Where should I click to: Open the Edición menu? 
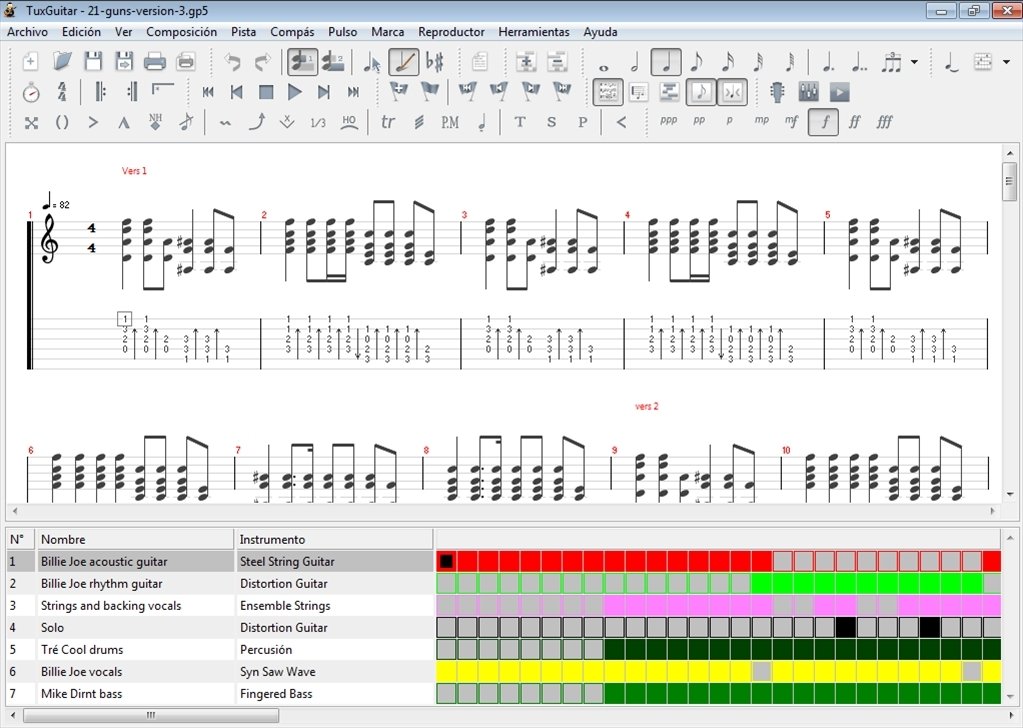tap(81, 32)
